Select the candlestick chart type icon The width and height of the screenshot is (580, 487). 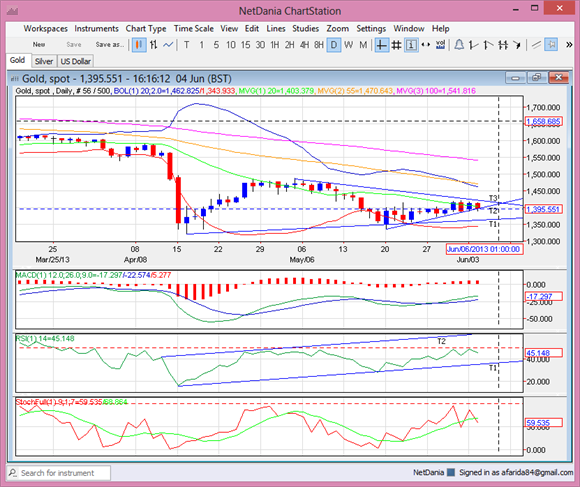(x=139, y=45)
